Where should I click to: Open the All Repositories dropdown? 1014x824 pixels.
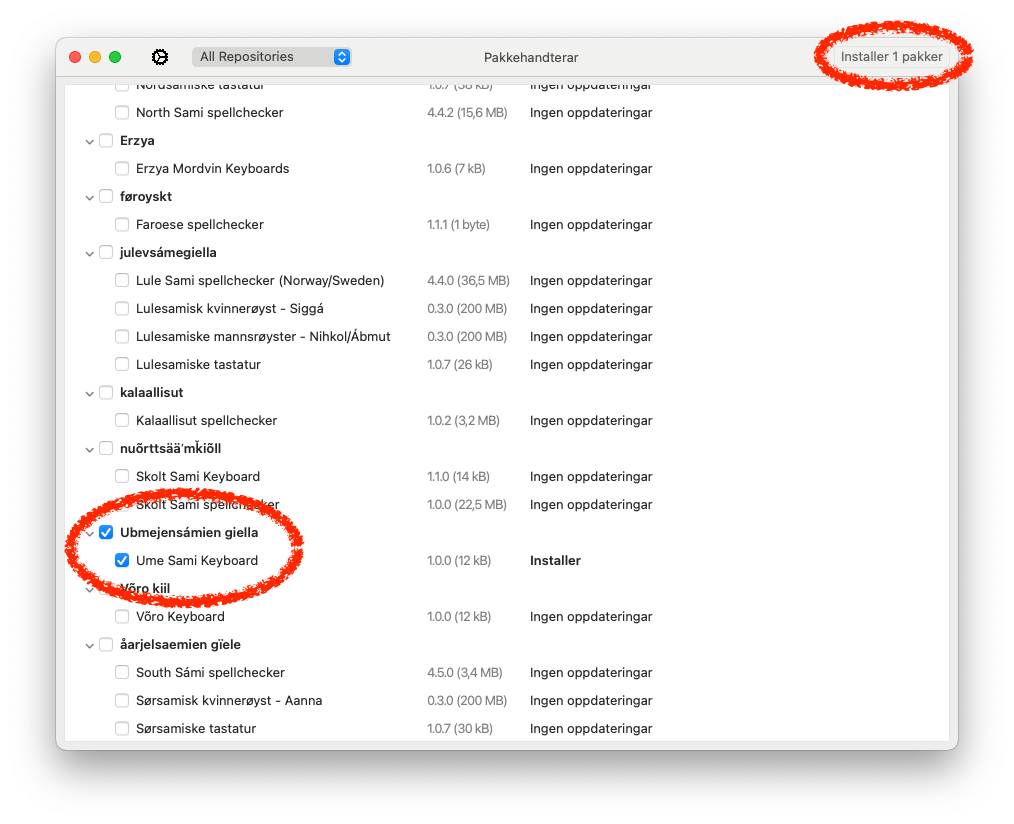tap(272, 57)
